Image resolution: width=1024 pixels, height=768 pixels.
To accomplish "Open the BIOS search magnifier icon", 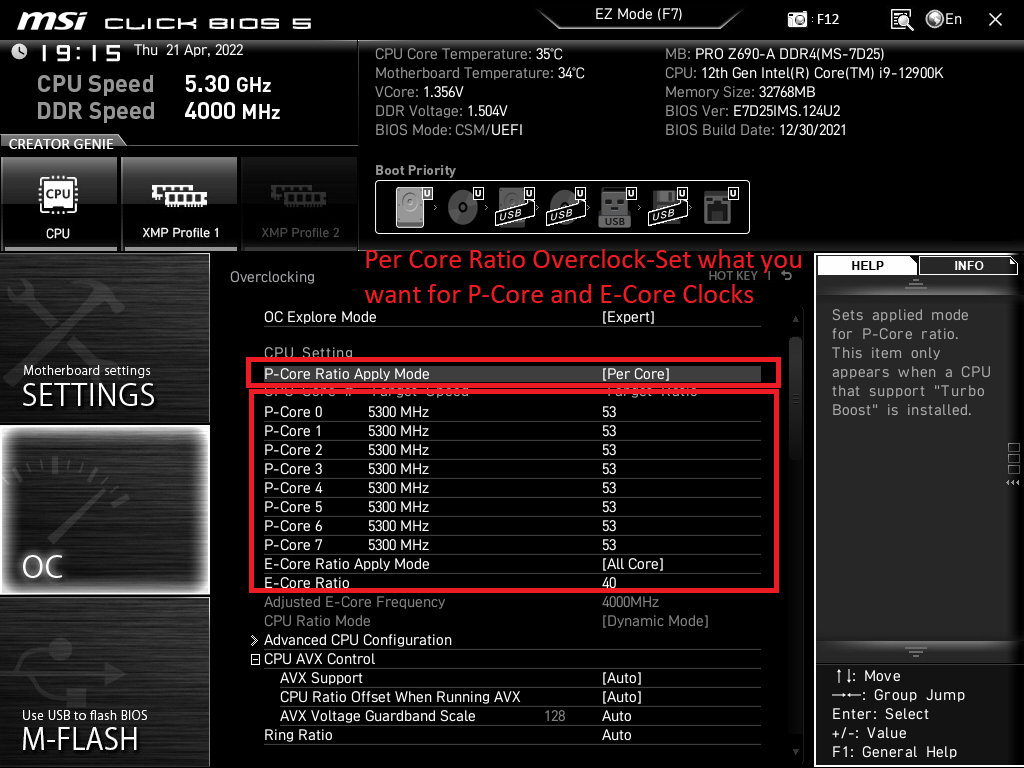I will tap(902, 20).
